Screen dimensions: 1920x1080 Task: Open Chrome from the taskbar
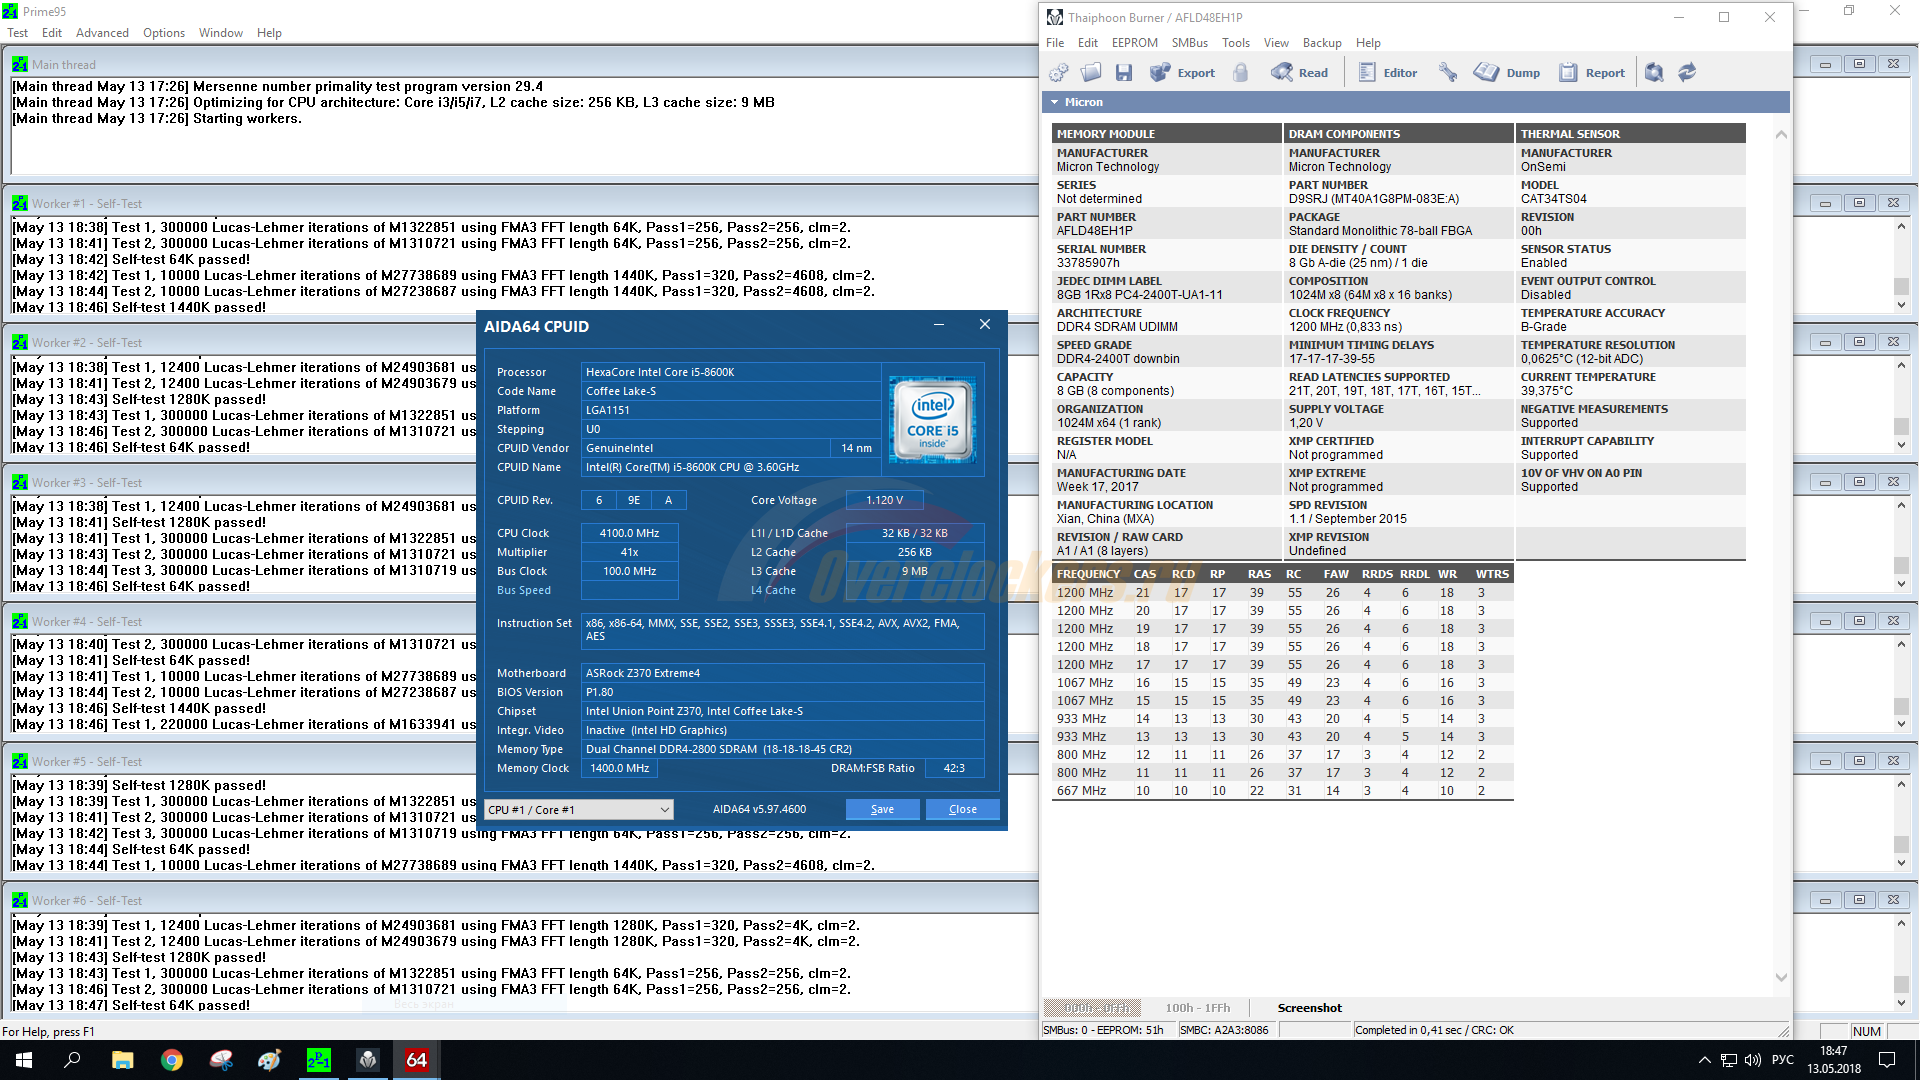pyautogui.click(x=172, y=1060)
